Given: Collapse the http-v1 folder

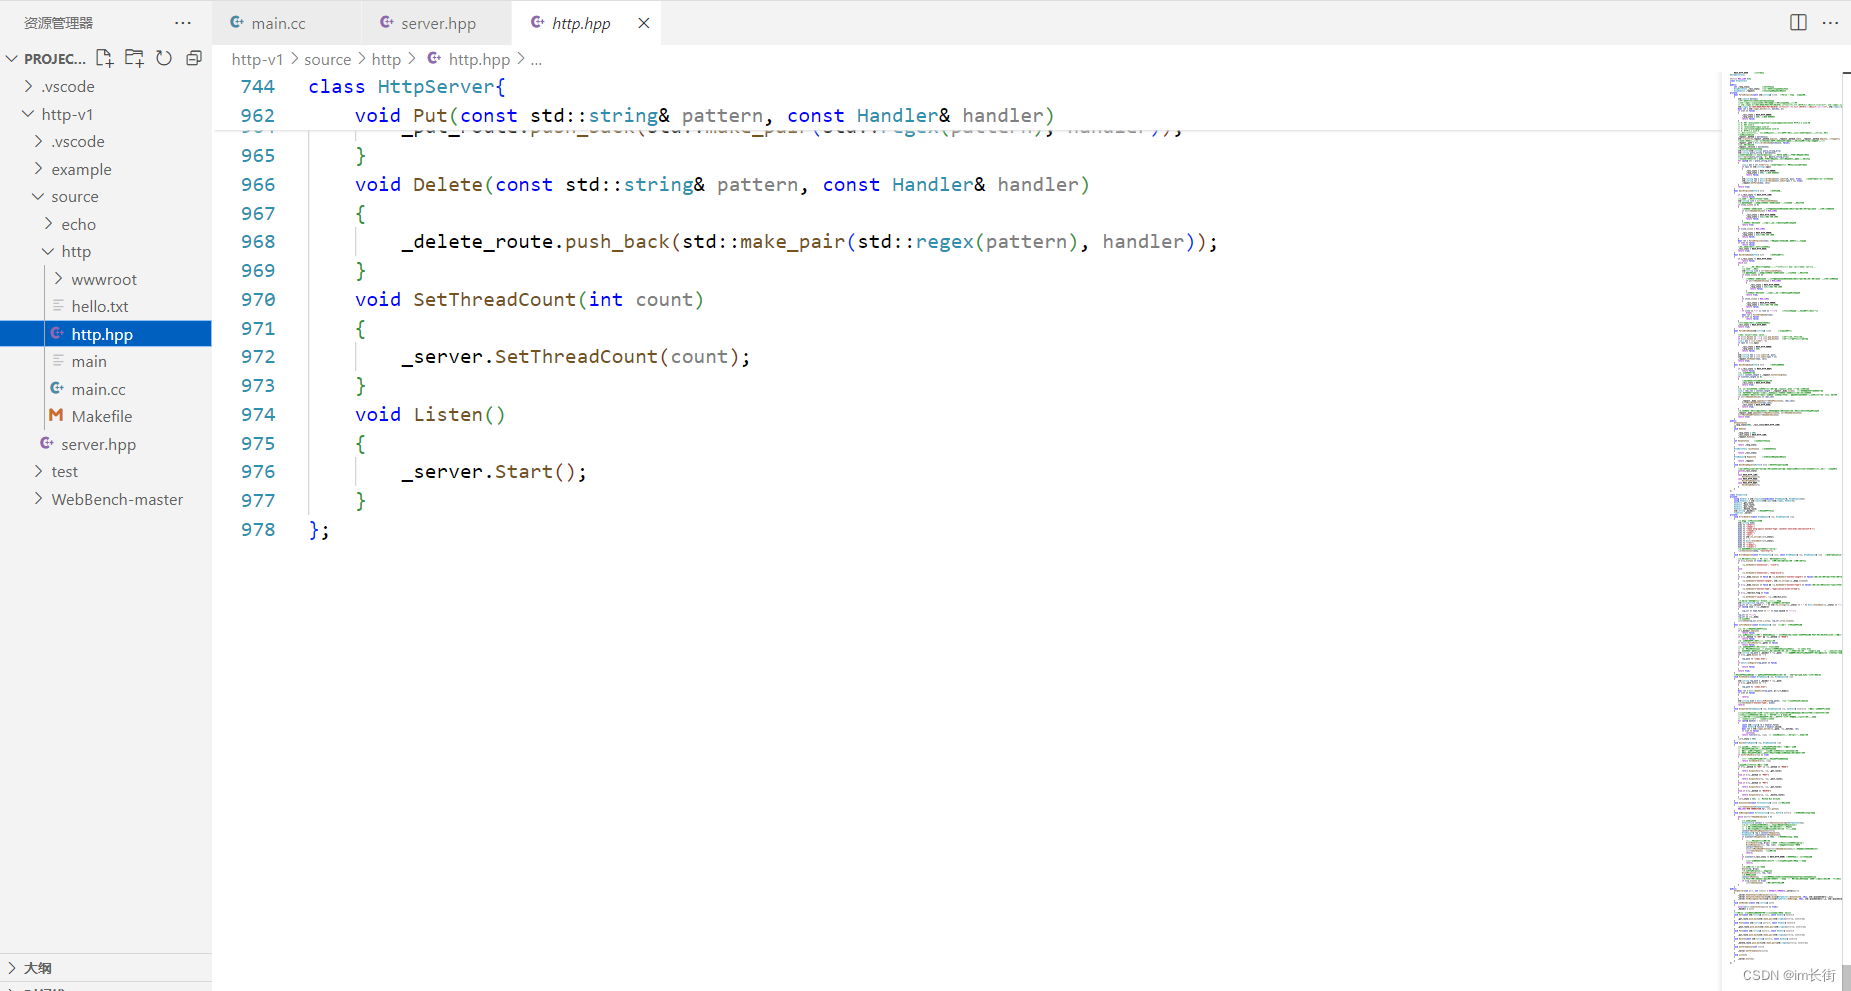Looking at the screenshot, I should (x=29, y=114).
